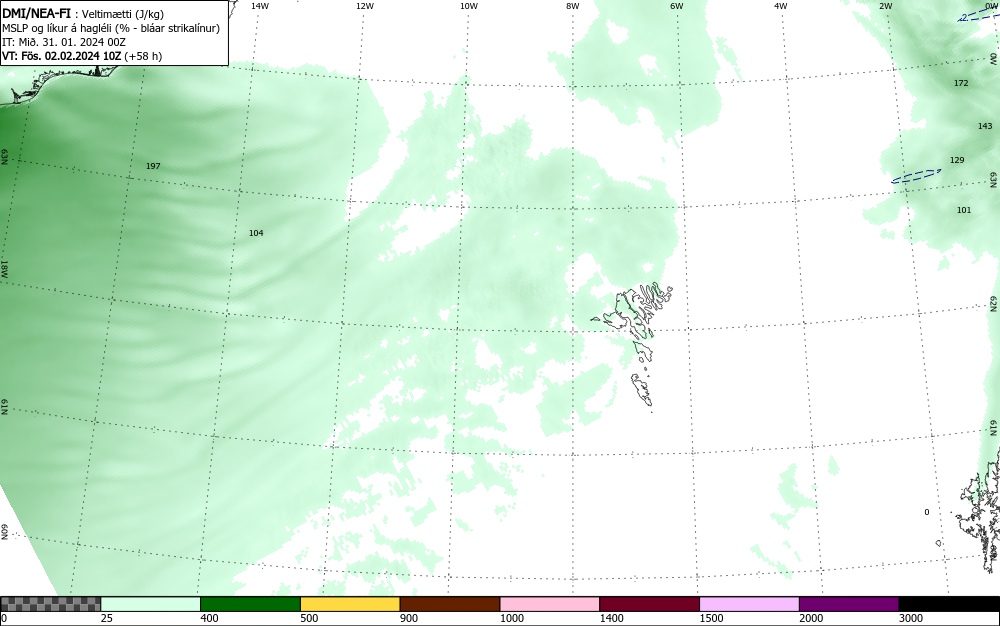
Task: Click the legend label 500
Action: (x=309, y=618)
